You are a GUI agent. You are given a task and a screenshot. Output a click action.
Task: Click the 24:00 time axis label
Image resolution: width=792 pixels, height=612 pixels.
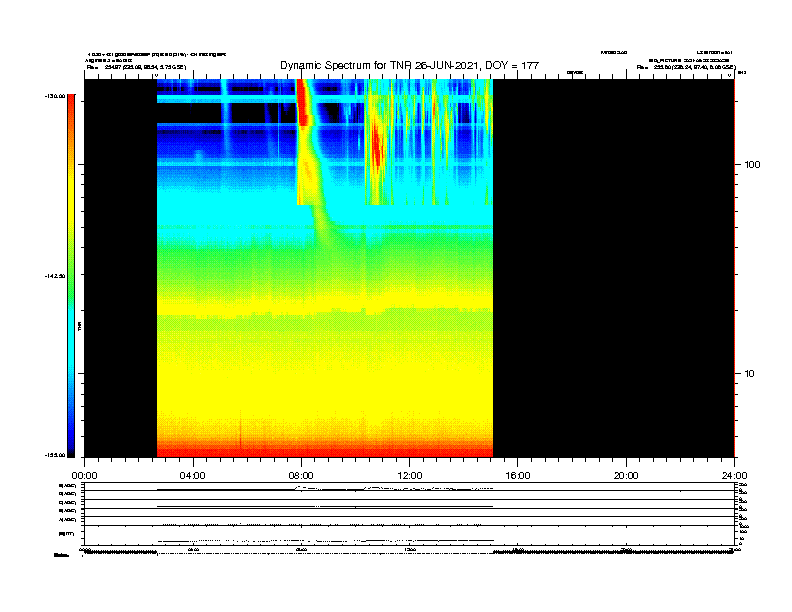[x=734, y=476]
